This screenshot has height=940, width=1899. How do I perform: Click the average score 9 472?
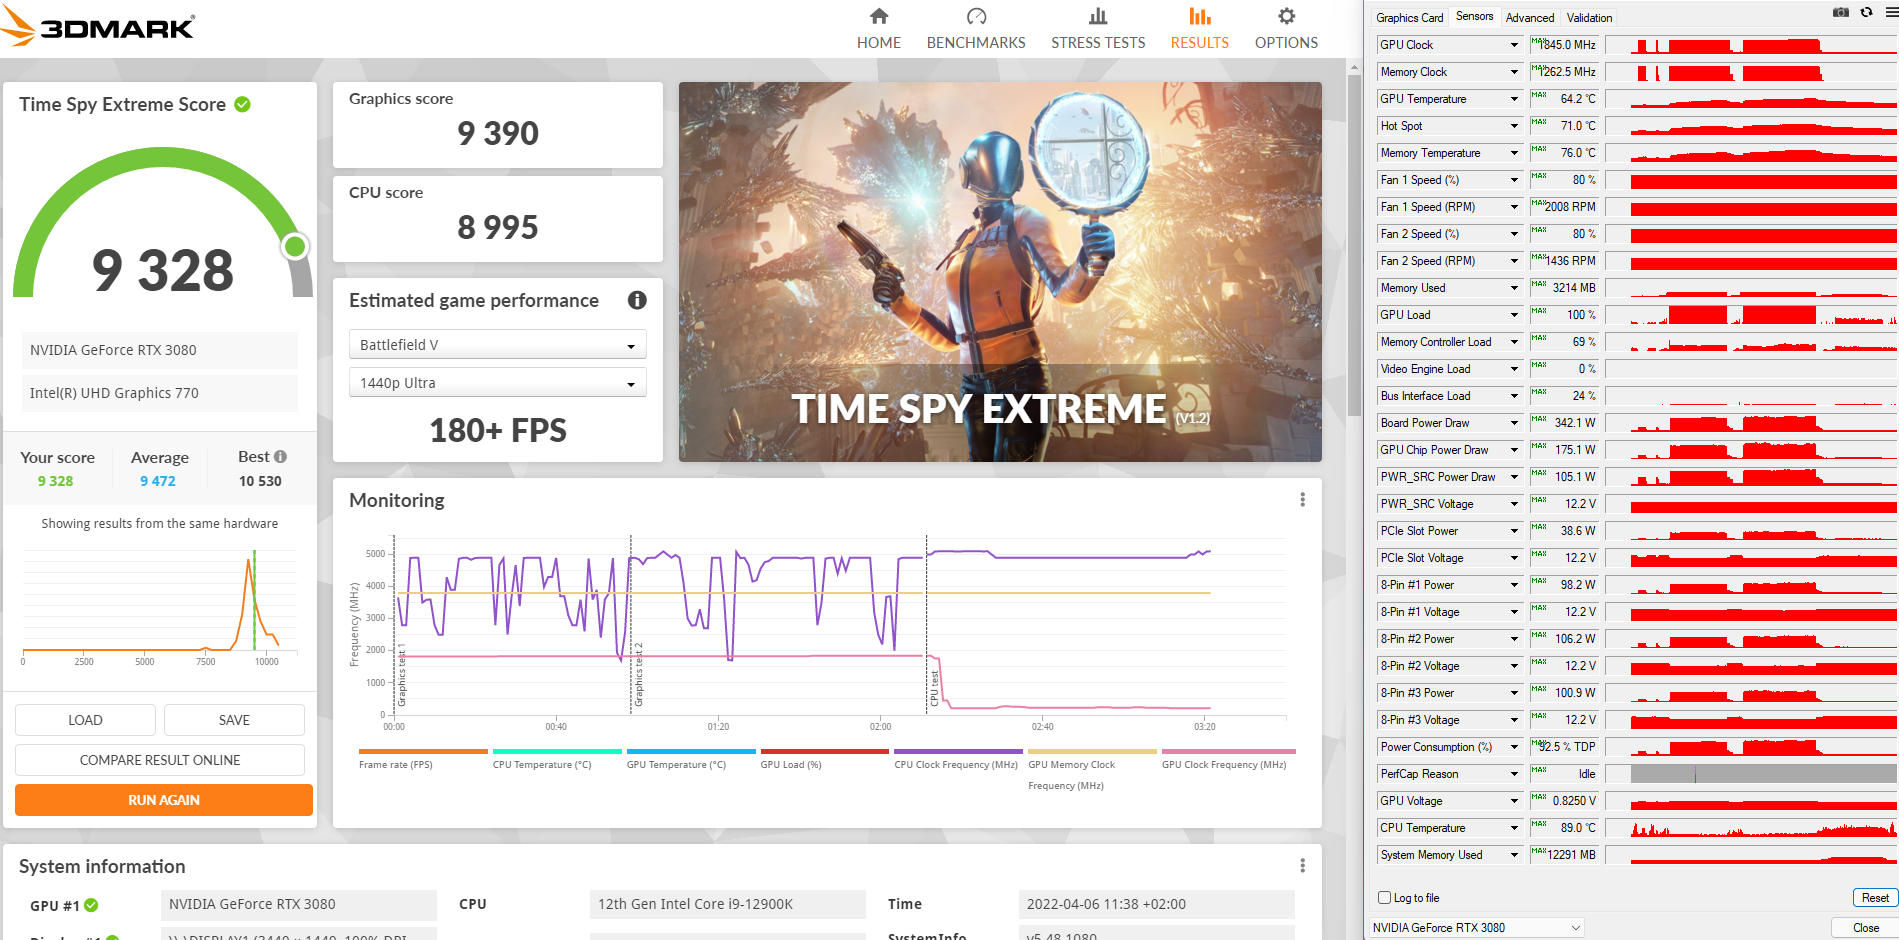click(158, 481)
